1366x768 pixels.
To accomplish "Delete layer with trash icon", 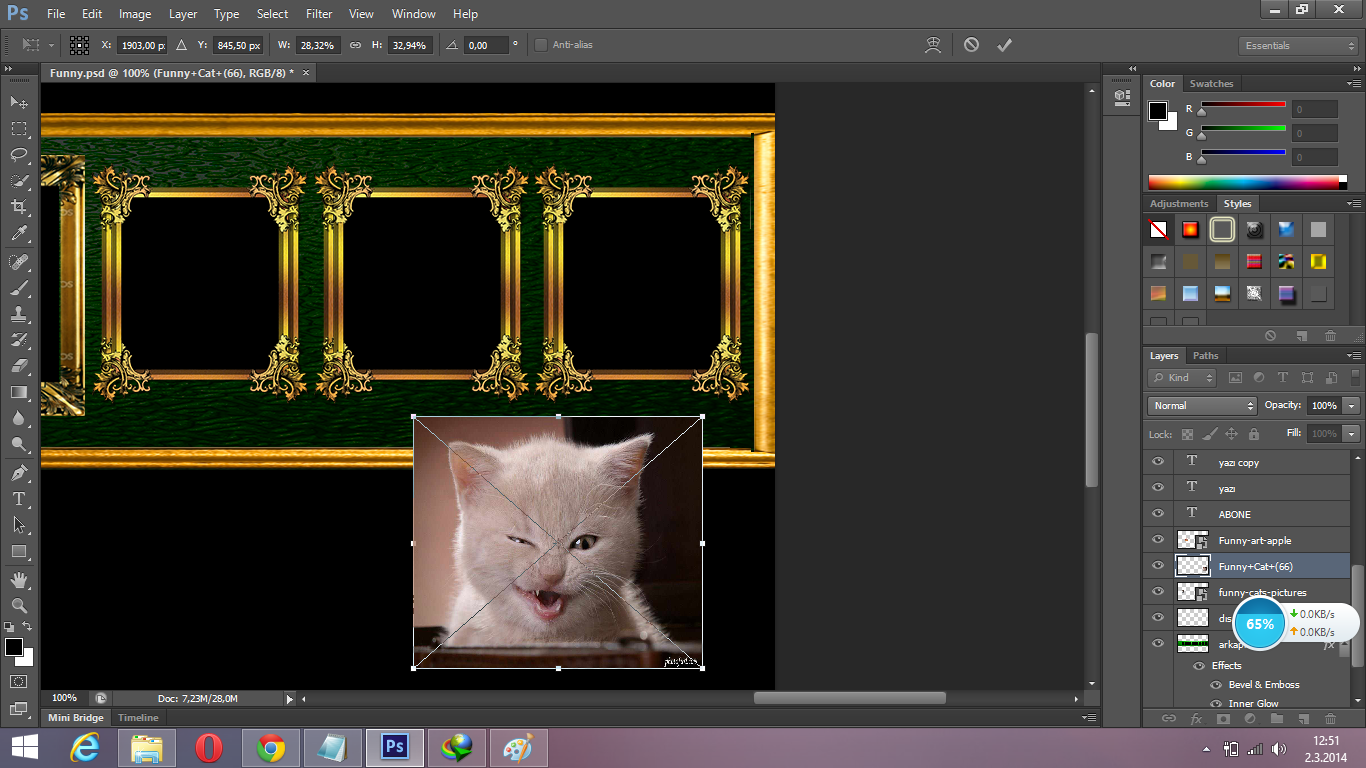I will pos(1330,718).
